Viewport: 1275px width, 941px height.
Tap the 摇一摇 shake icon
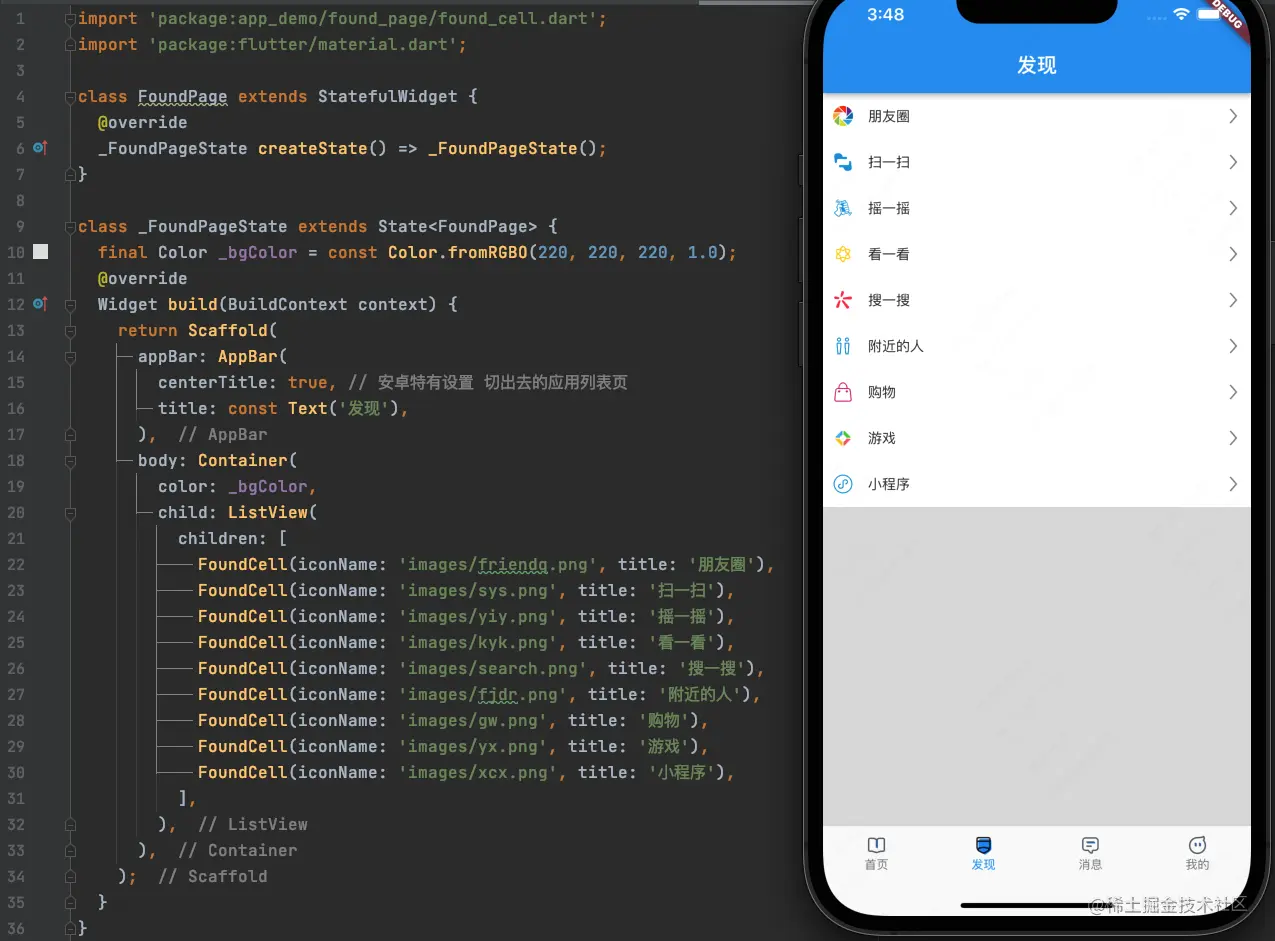(843, 208)
